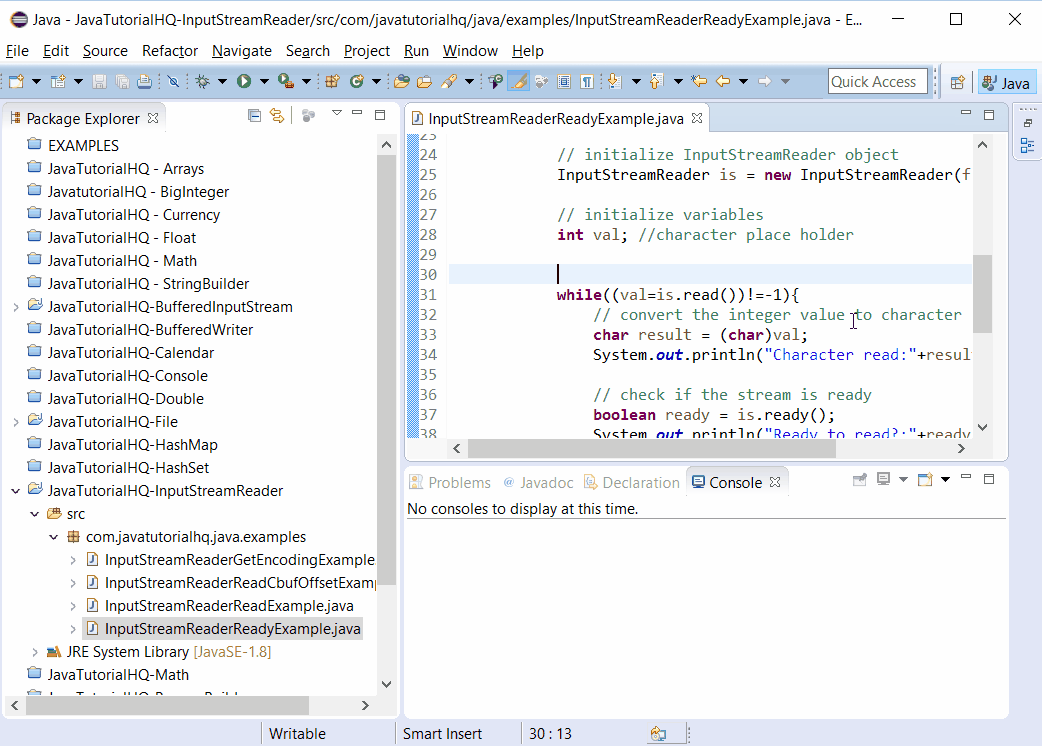Switch to the Java perspective button
The image size is (1042, 746).
point(1006,82)
